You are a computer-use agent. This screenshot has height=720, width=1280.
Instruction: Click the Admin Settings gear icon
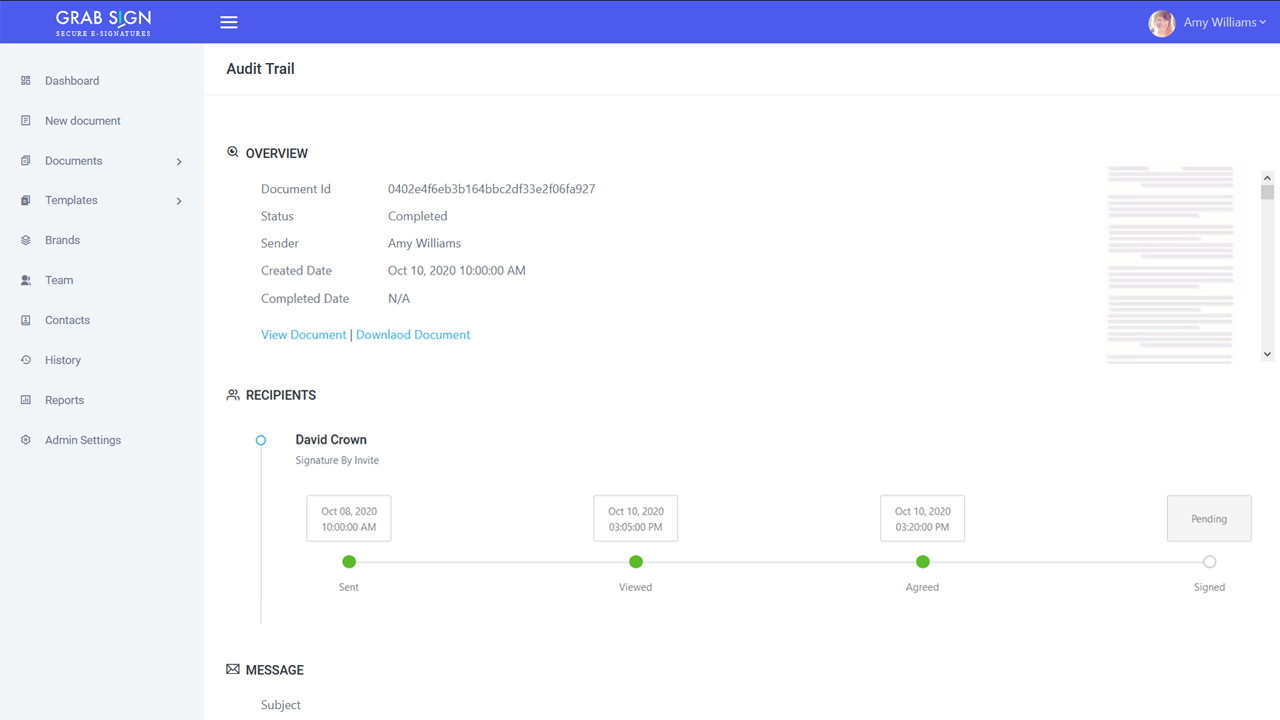(26, 440)
